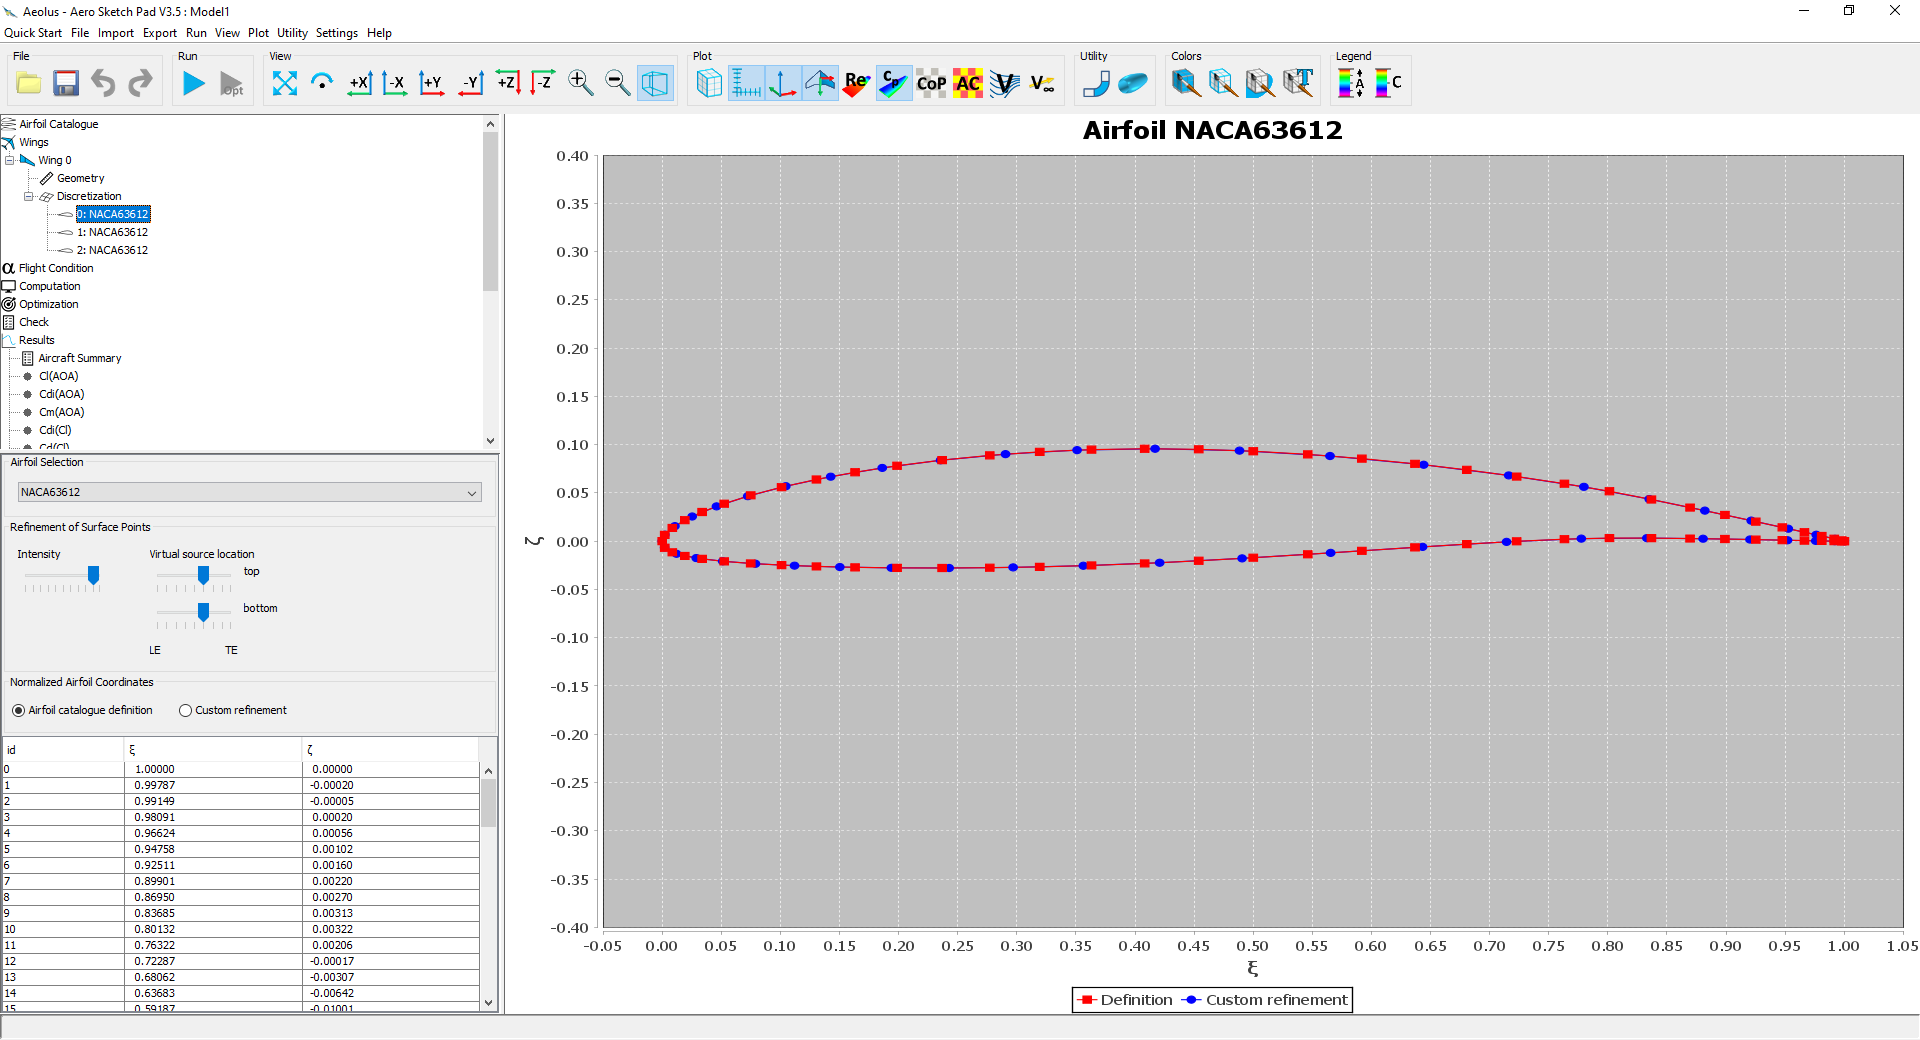The width and height of the screenshot is (1920, 1040).
Task: Run the simulation with the Run play icon
Action: tap(193, 84)
